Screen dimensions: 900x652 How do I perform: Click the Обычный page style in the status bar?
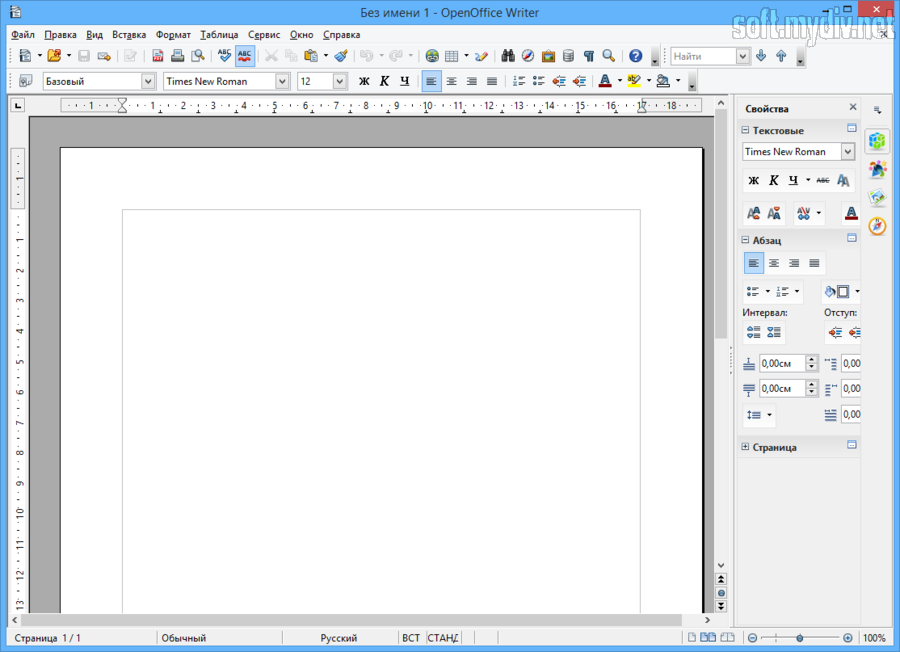184,638
